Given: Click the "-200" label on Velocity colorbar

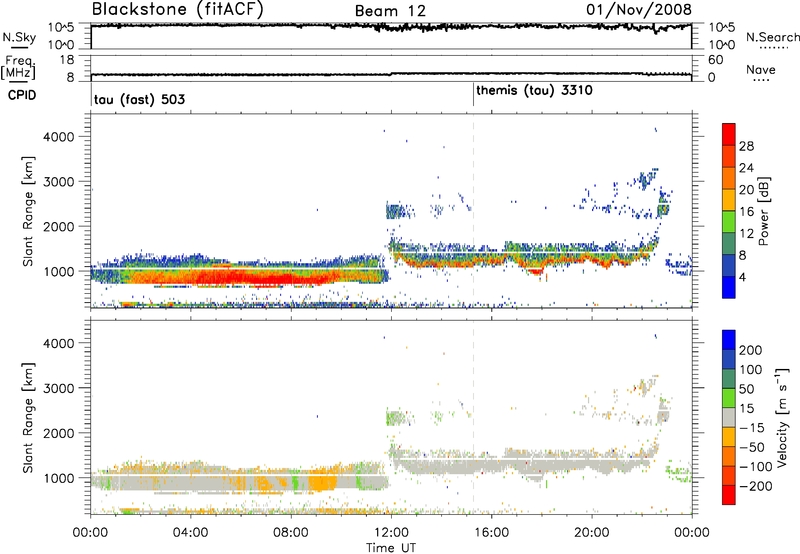Looking at the screenshot, I should 756,486.
